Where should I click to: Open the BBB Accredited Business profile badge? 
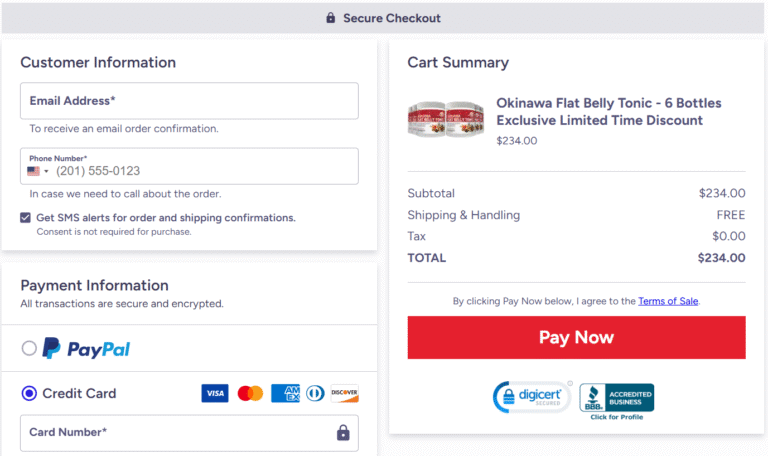point(617,402)
